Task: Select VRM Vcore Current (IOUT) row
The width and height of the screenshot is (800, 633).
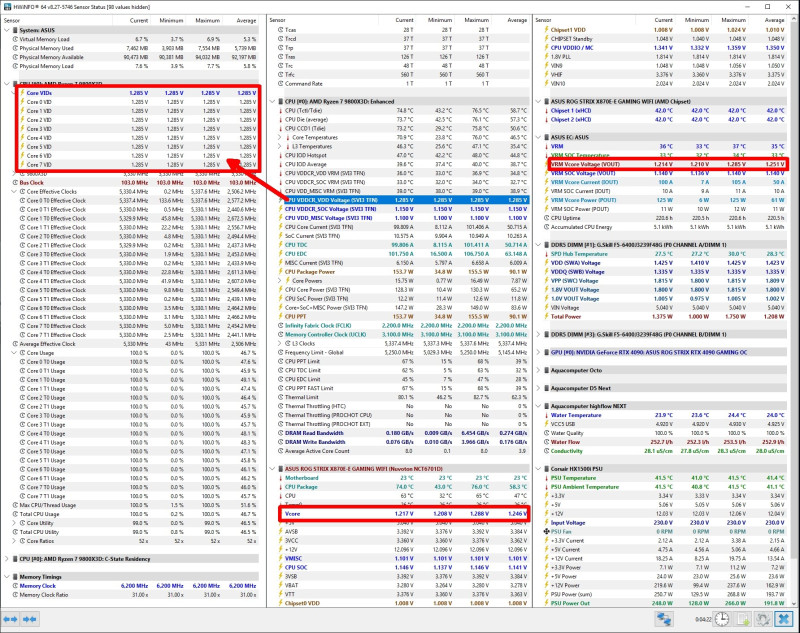Action: coord(664,182)
